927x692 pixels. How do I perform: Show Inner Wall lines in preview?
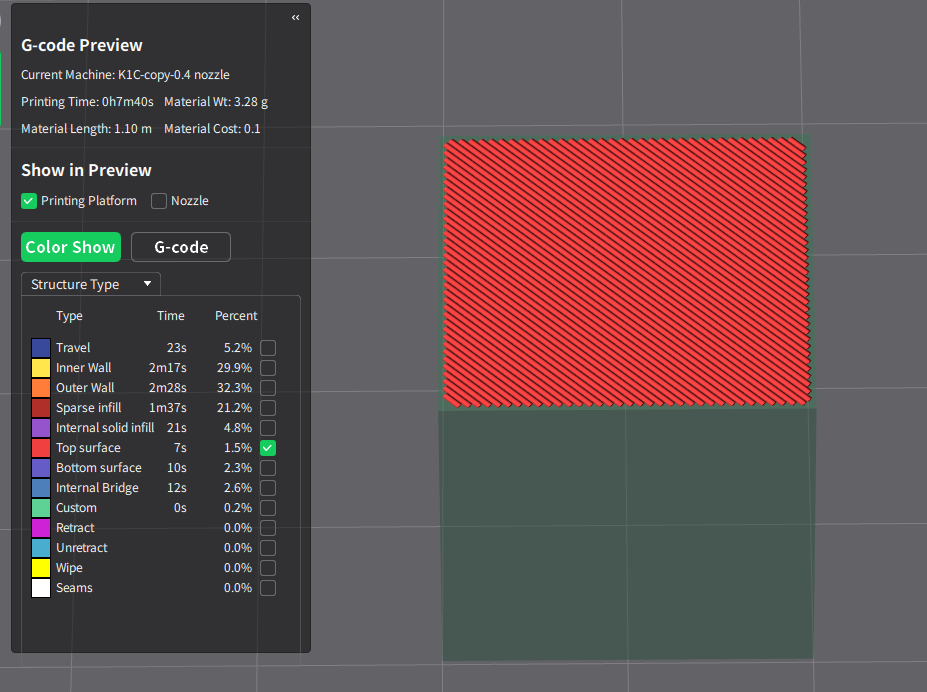[268, 368]
